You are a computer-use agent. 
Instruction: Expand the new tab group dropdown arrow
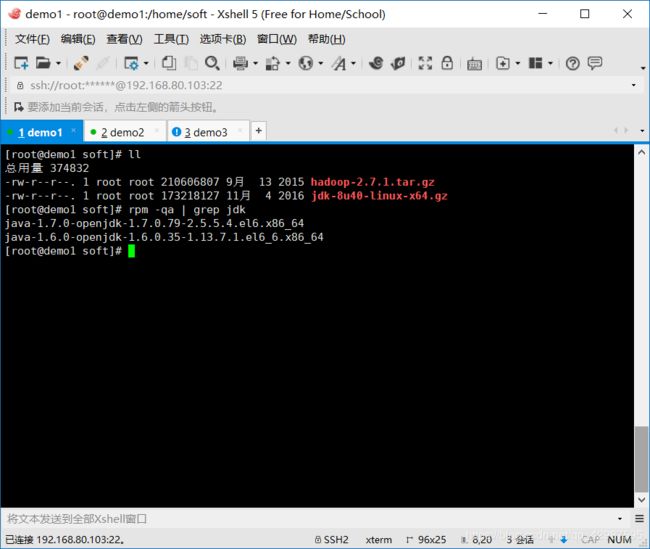coord(518,63)
